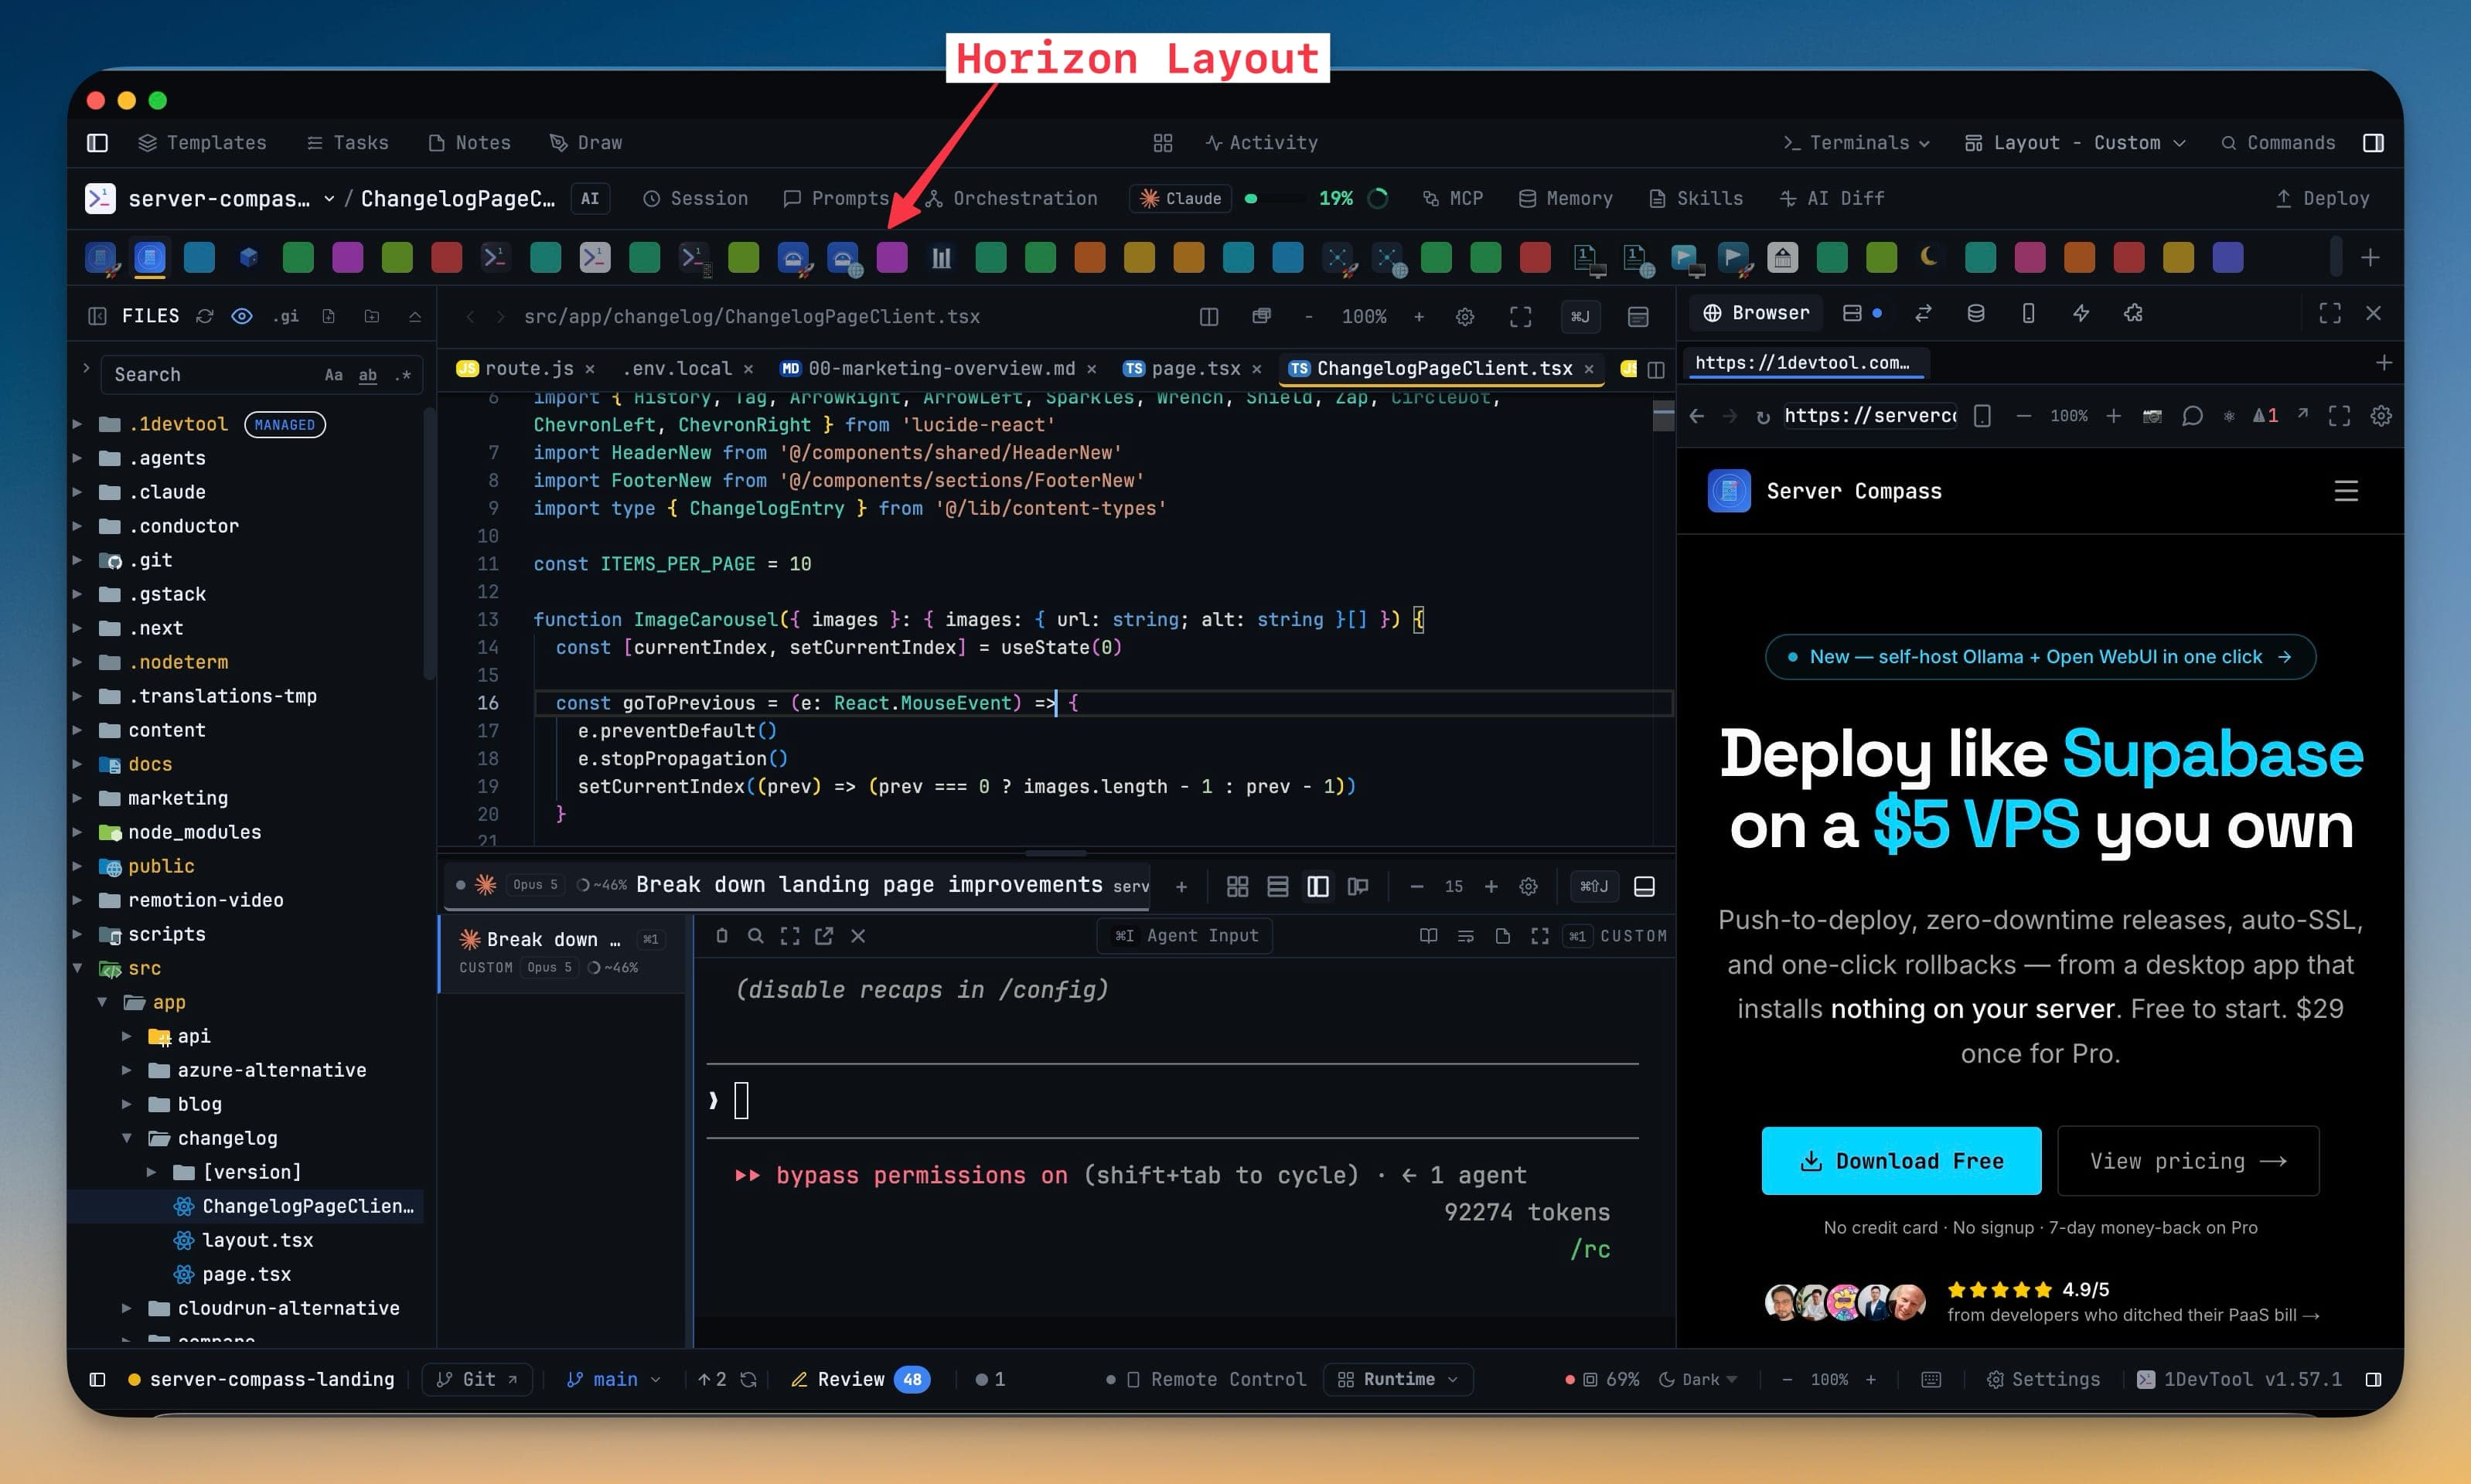Viewport: 2471px width, 1484px height.
Task: Expand the [version] folder
Action: 151,1172
